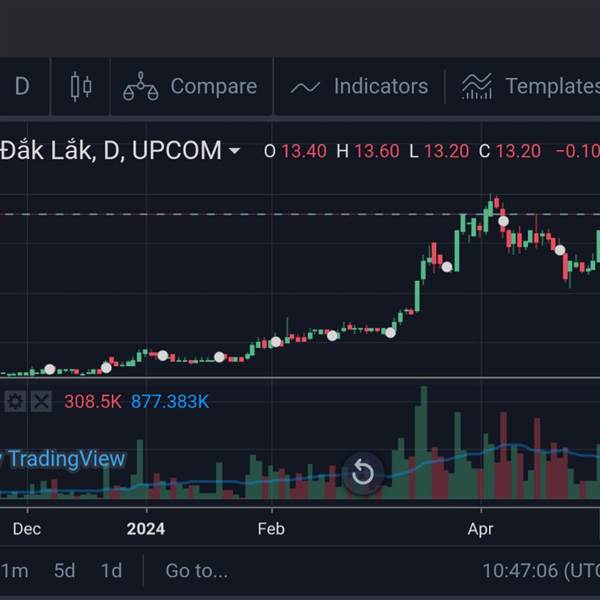The image size is (600, 600).
Task: Select the 1m time range
Action: pos(15,571)
